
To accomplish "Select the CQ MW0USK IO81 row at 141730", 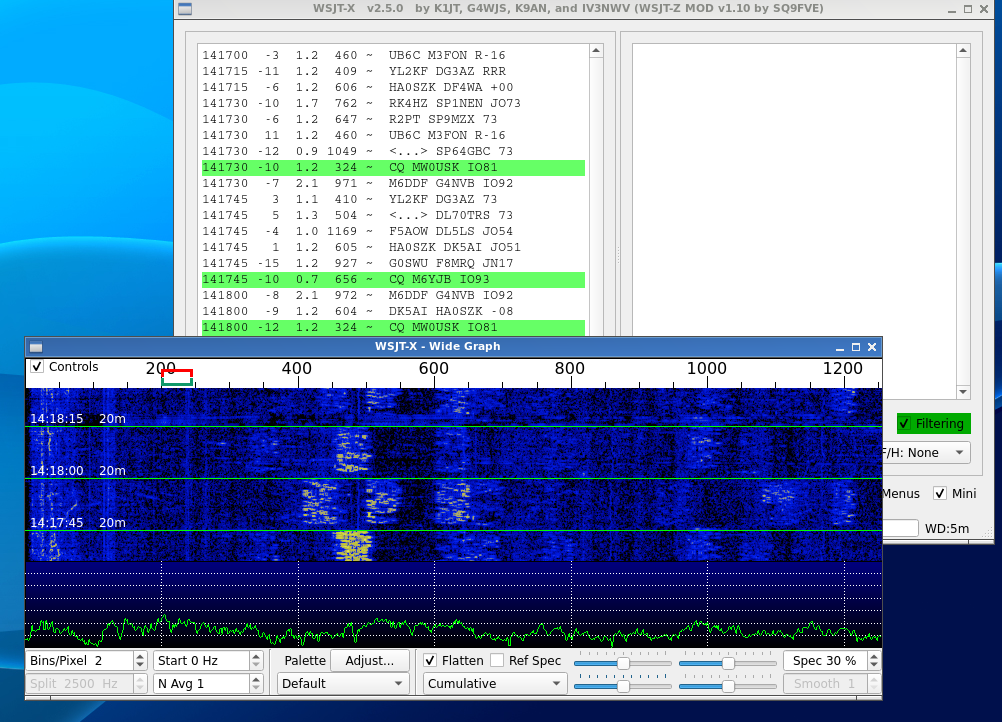I will pyautogui.click(x=393, y=167).
